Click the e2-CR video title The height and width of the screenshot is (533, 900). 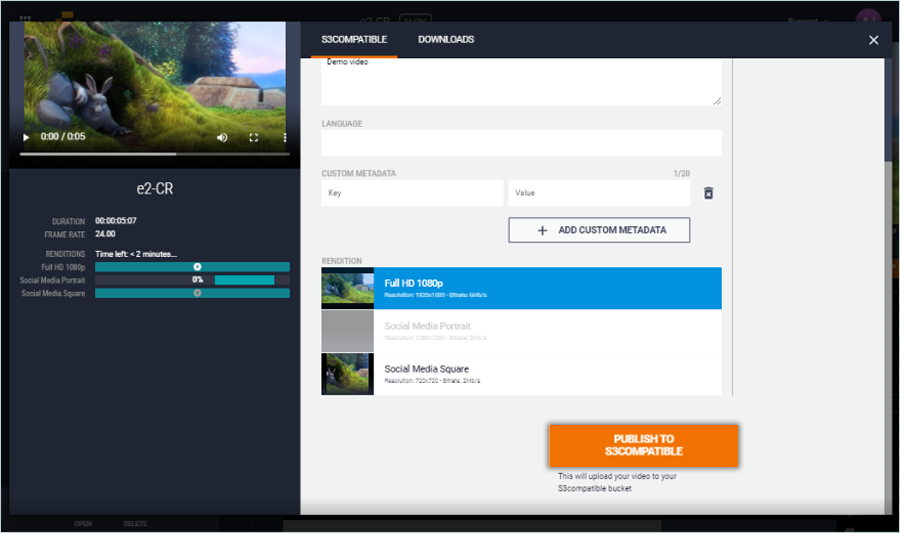click(x=154, y=188)
